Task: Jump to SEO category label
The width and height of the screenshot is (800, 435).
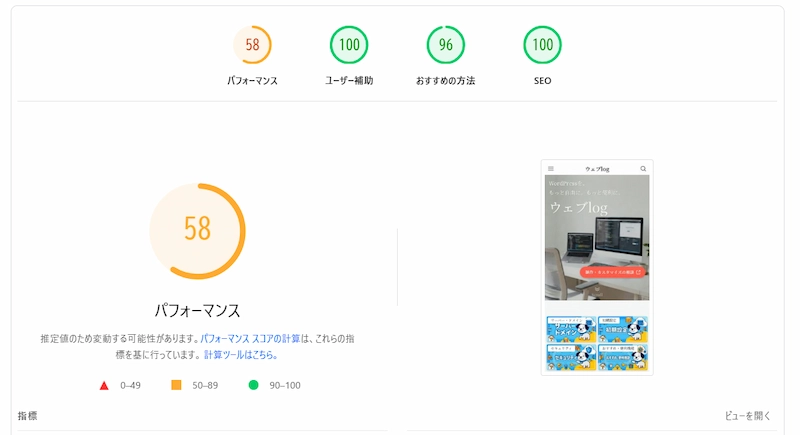Action: pyautogui.click(x=542, y=81)
